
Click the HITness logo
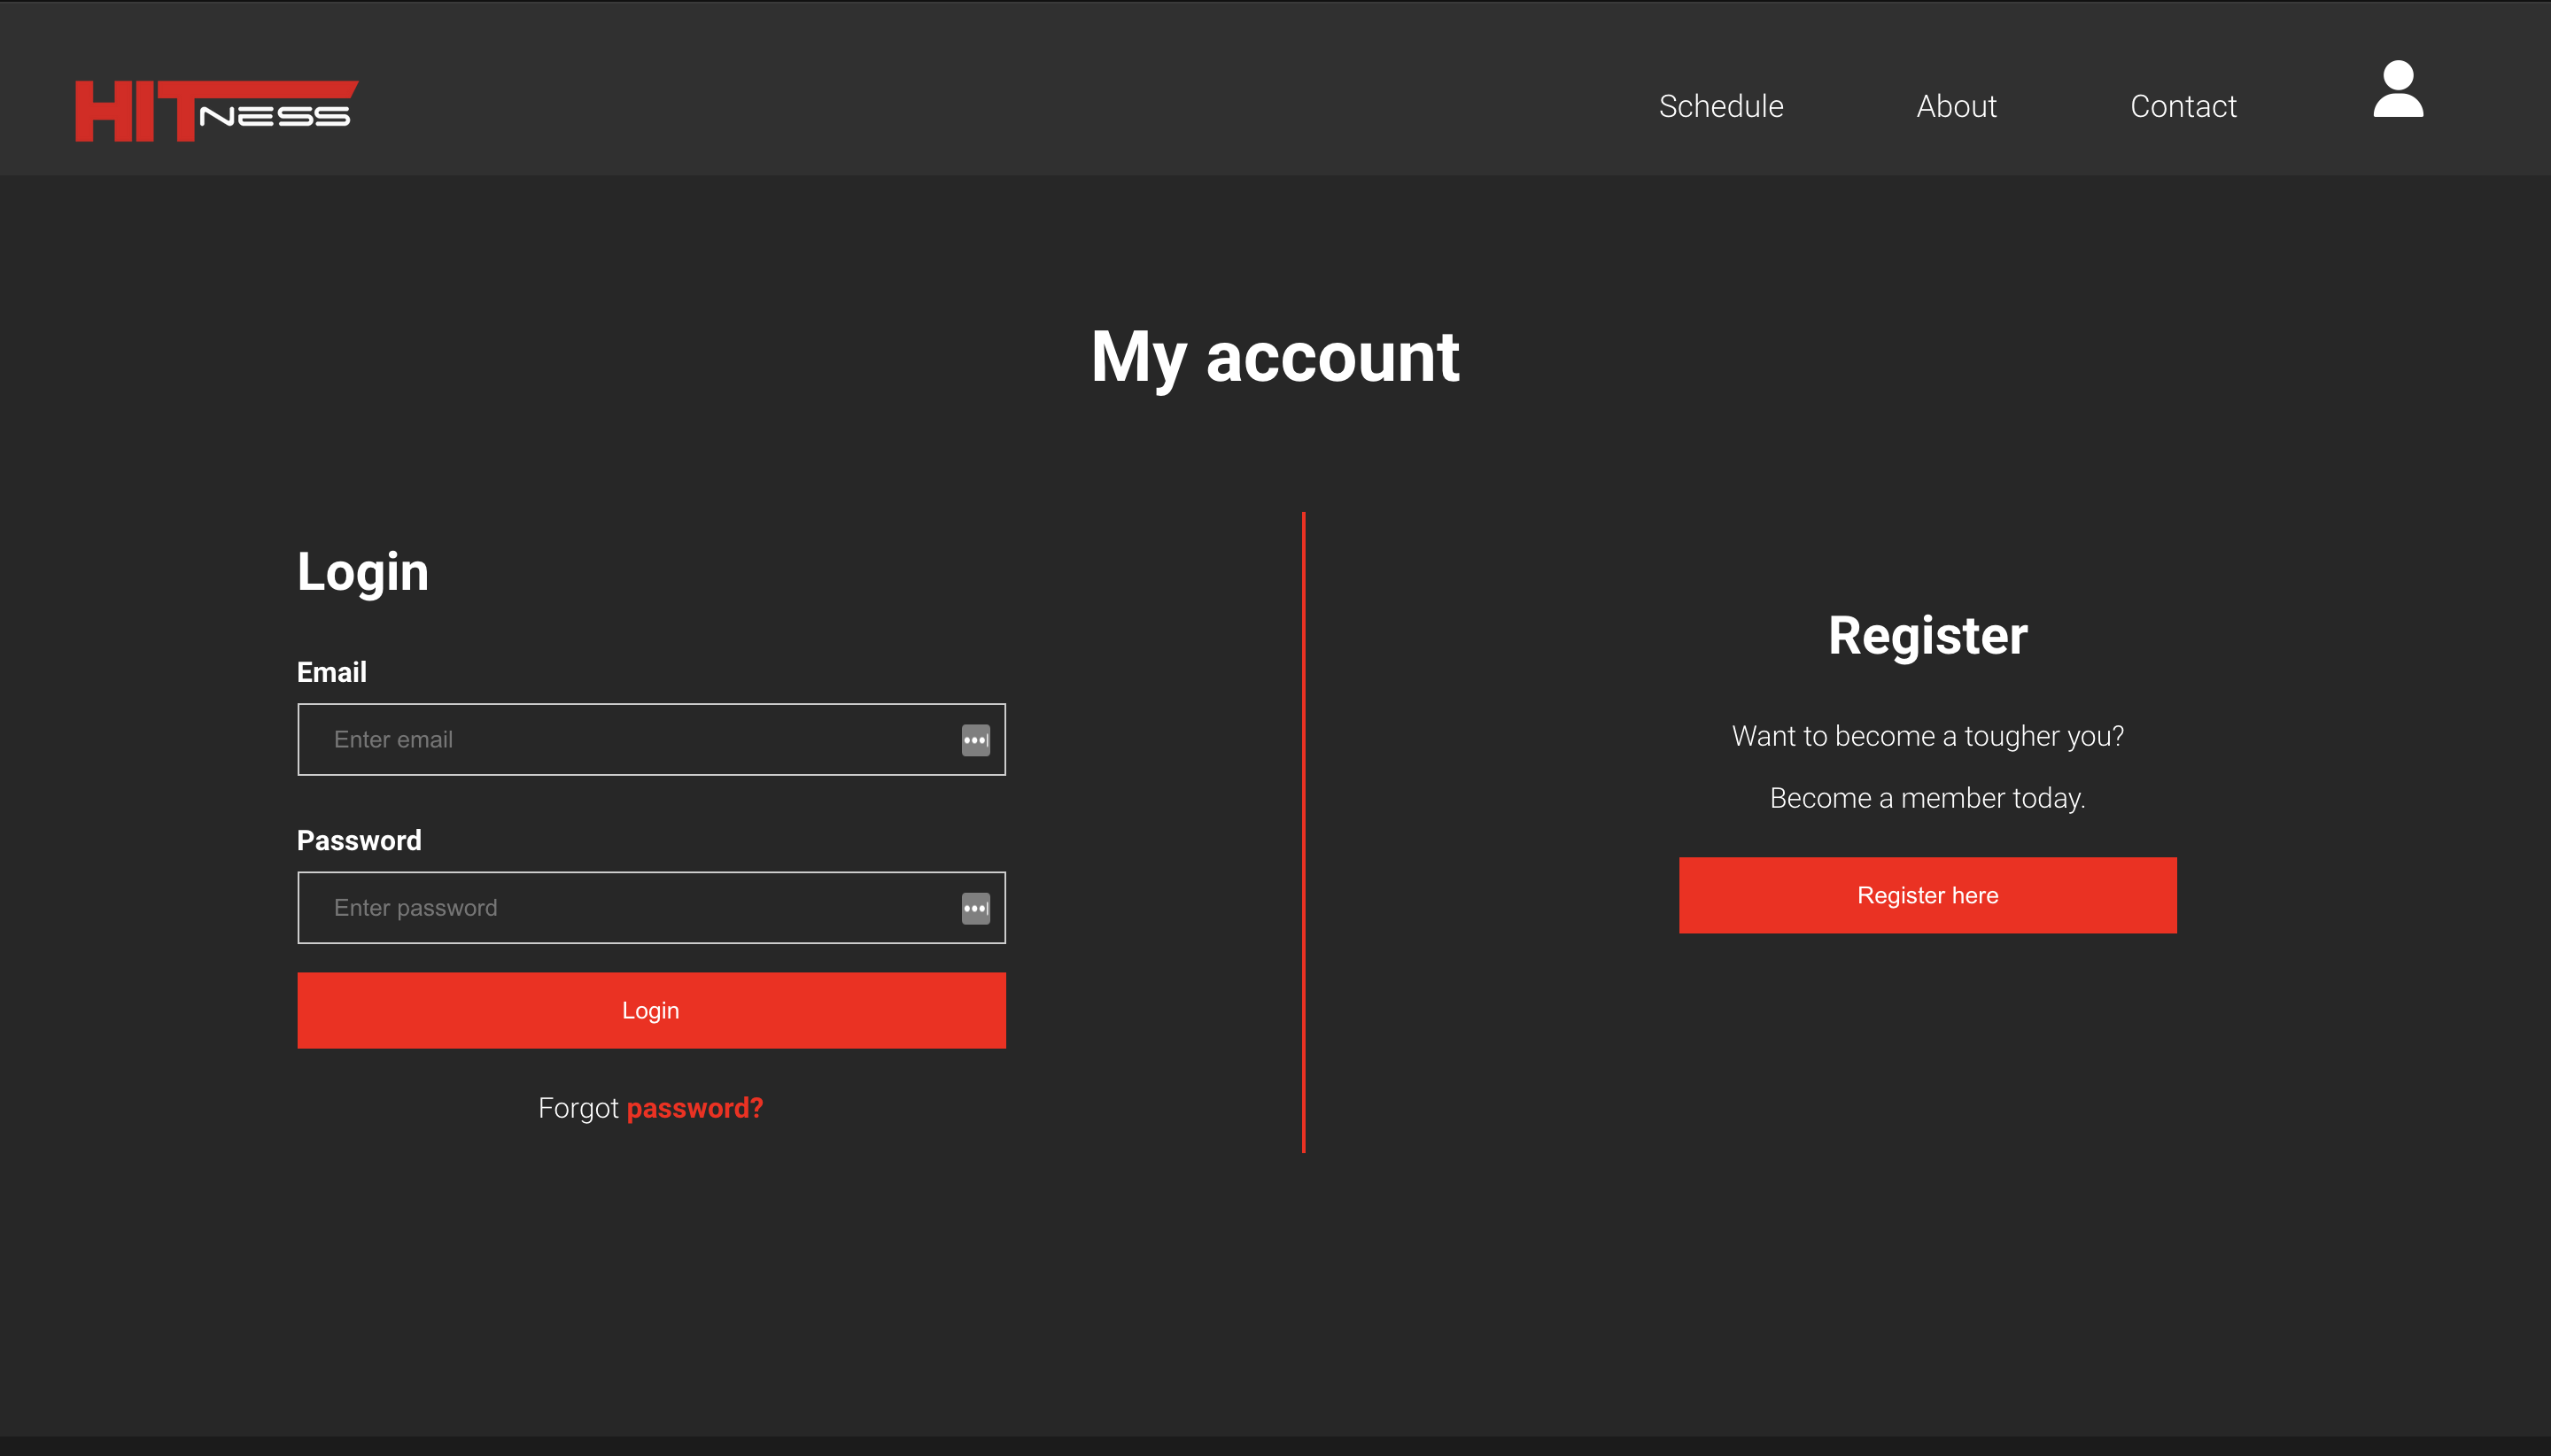[216, 110]
